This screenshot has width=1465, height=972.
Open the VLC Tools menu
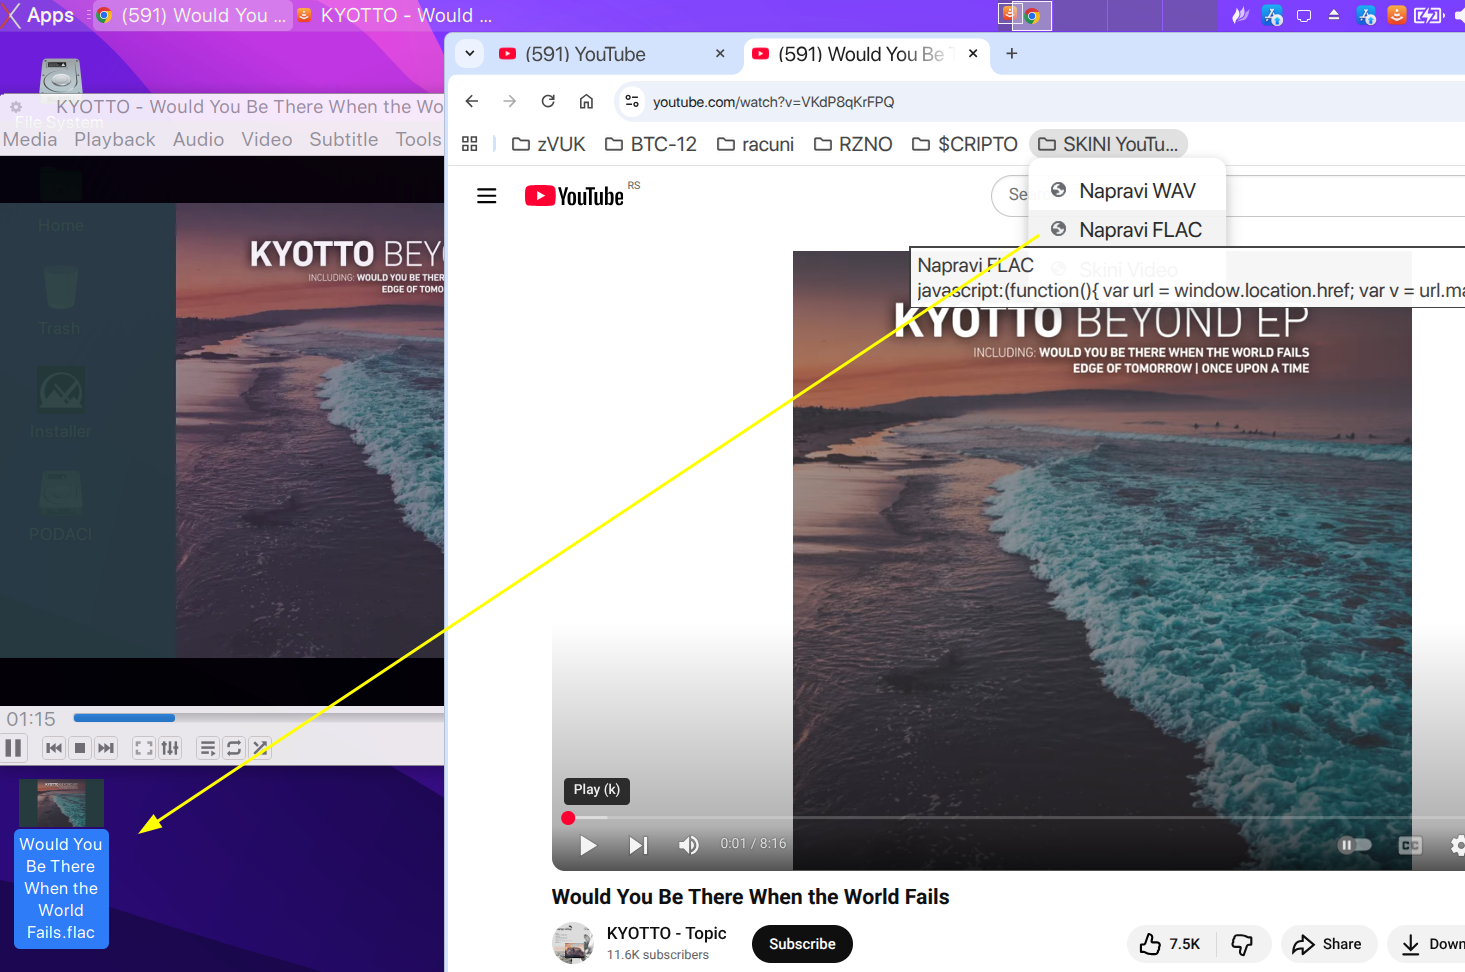coord(418,139)
